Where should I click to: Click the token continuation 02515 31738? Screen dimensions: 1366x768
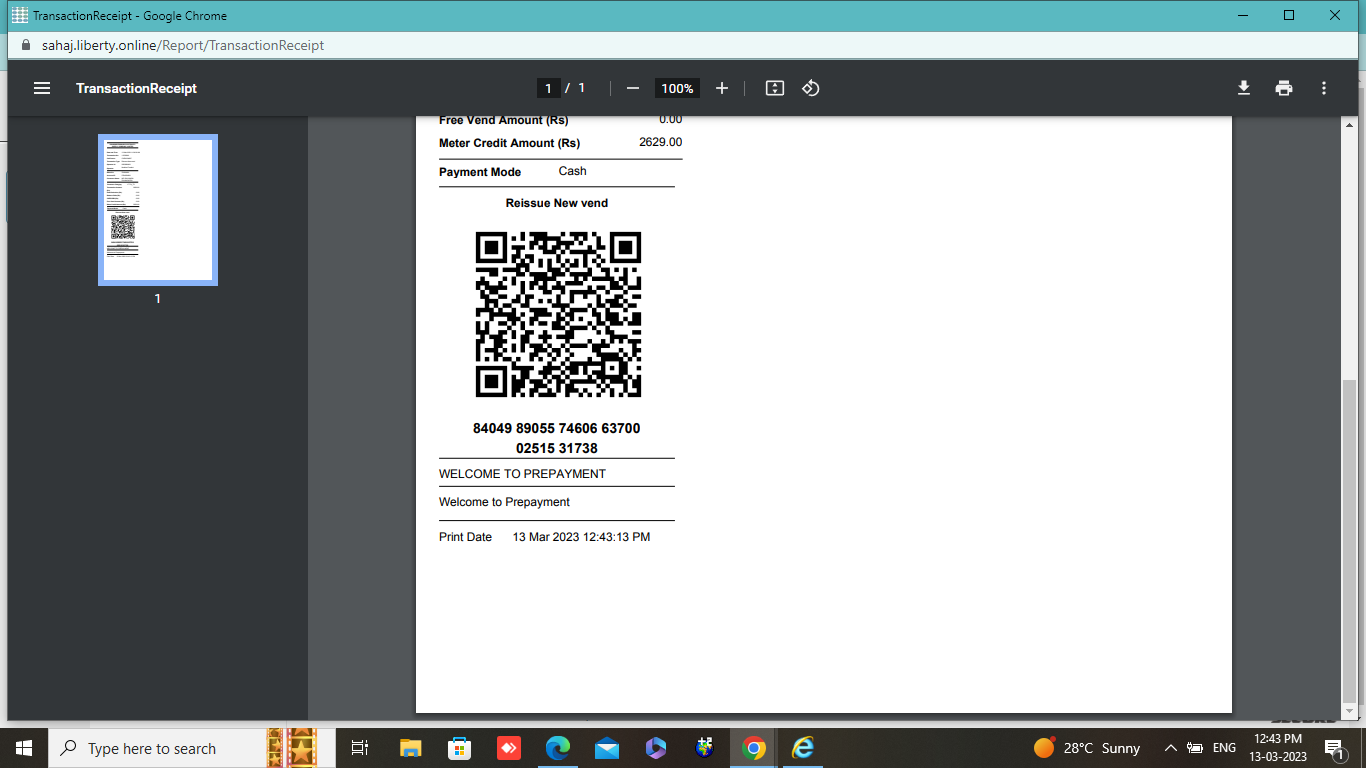(557, 449)
